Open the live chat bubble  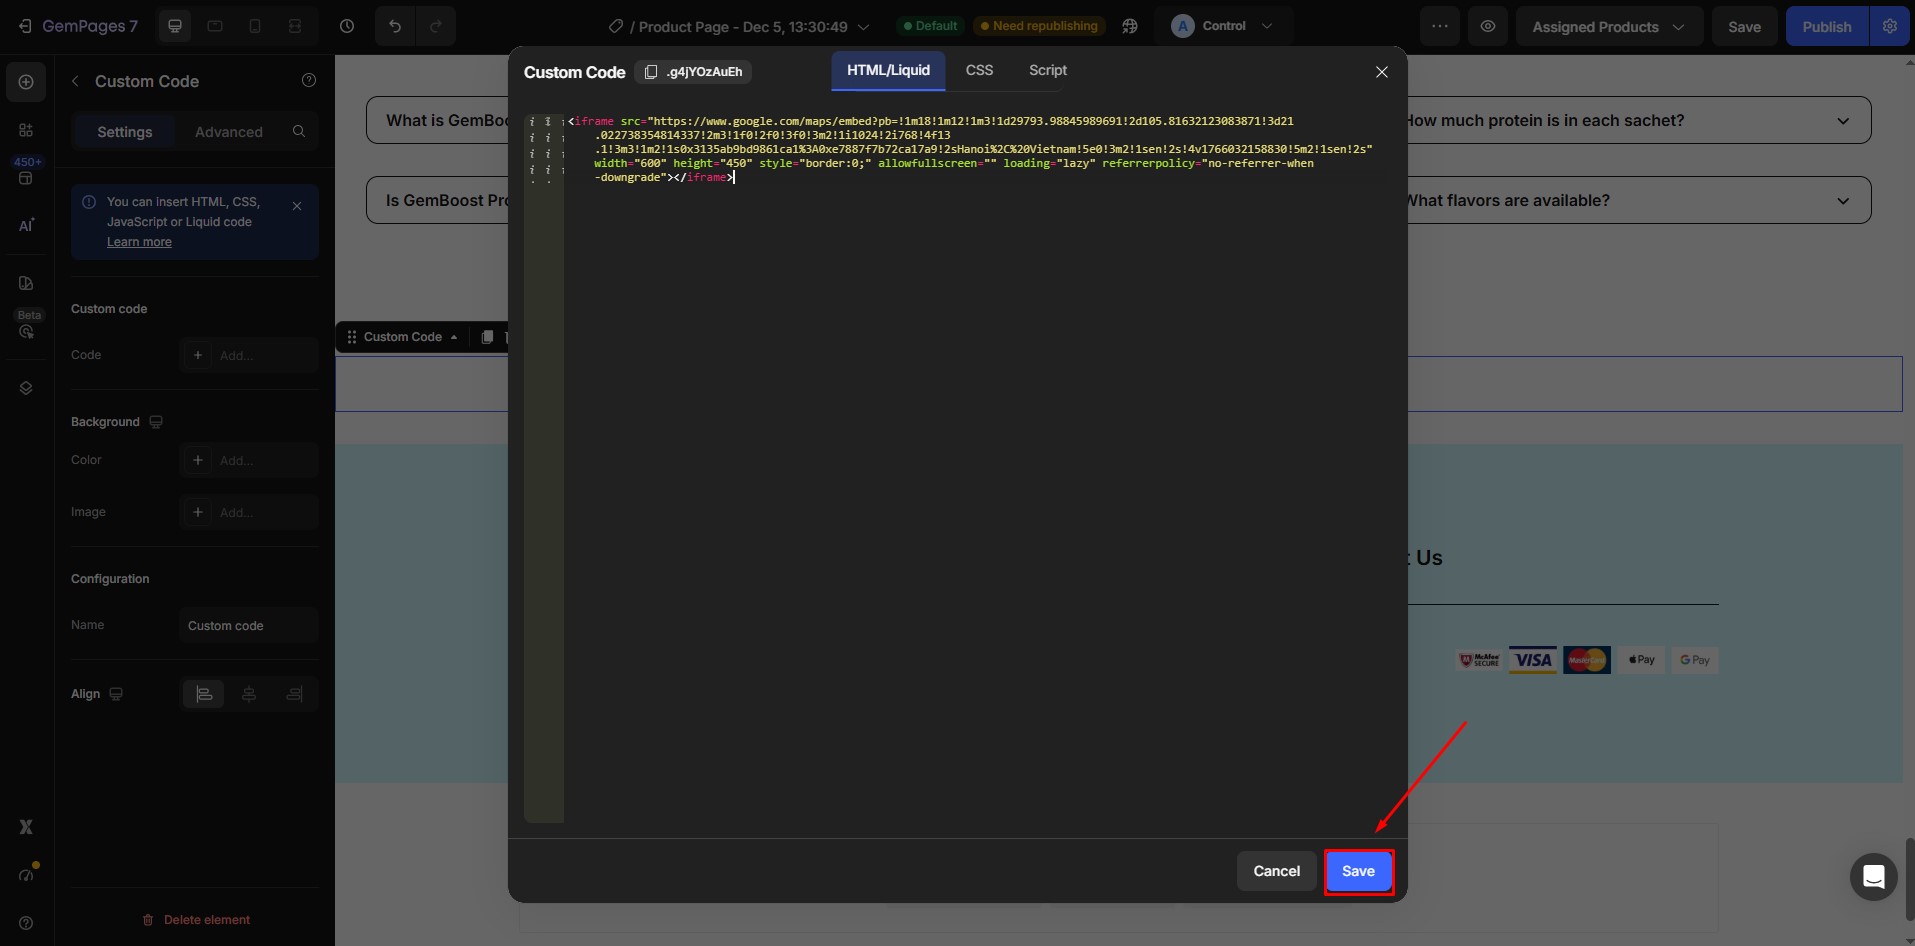pos(1873,877)
